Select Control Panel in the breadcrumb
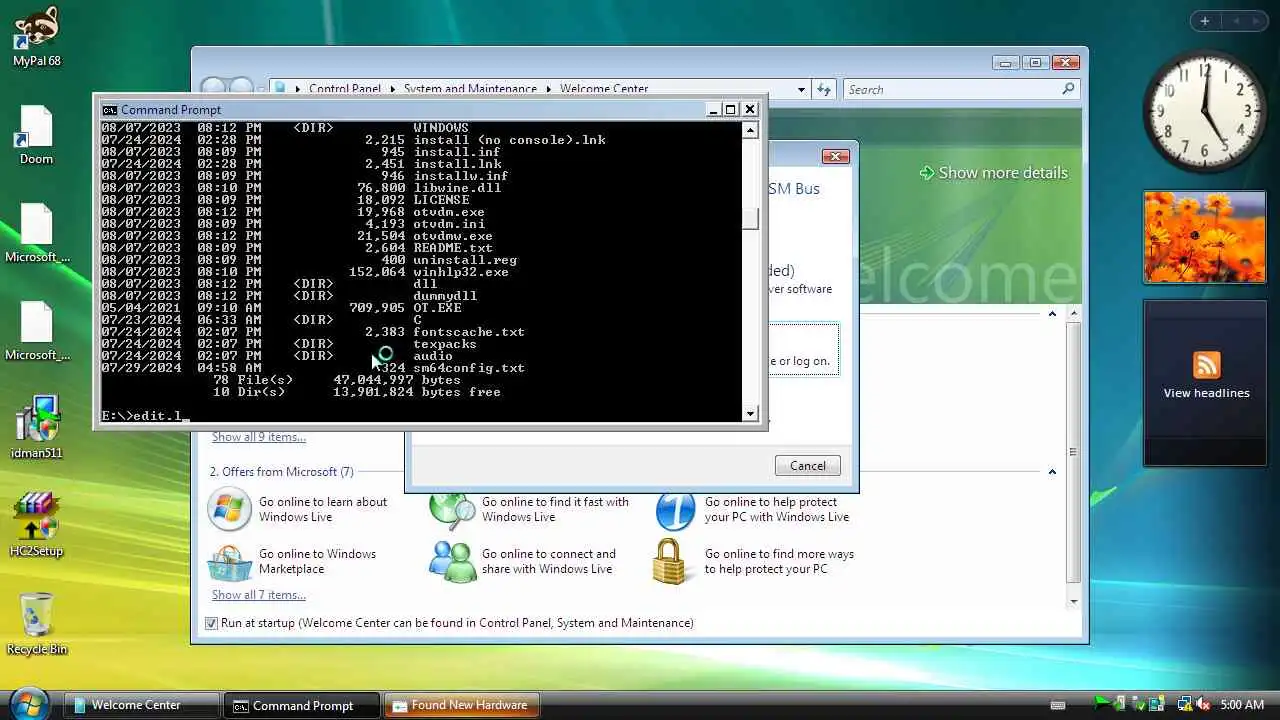Screen dimensions: 1280x720 (345, 89)
